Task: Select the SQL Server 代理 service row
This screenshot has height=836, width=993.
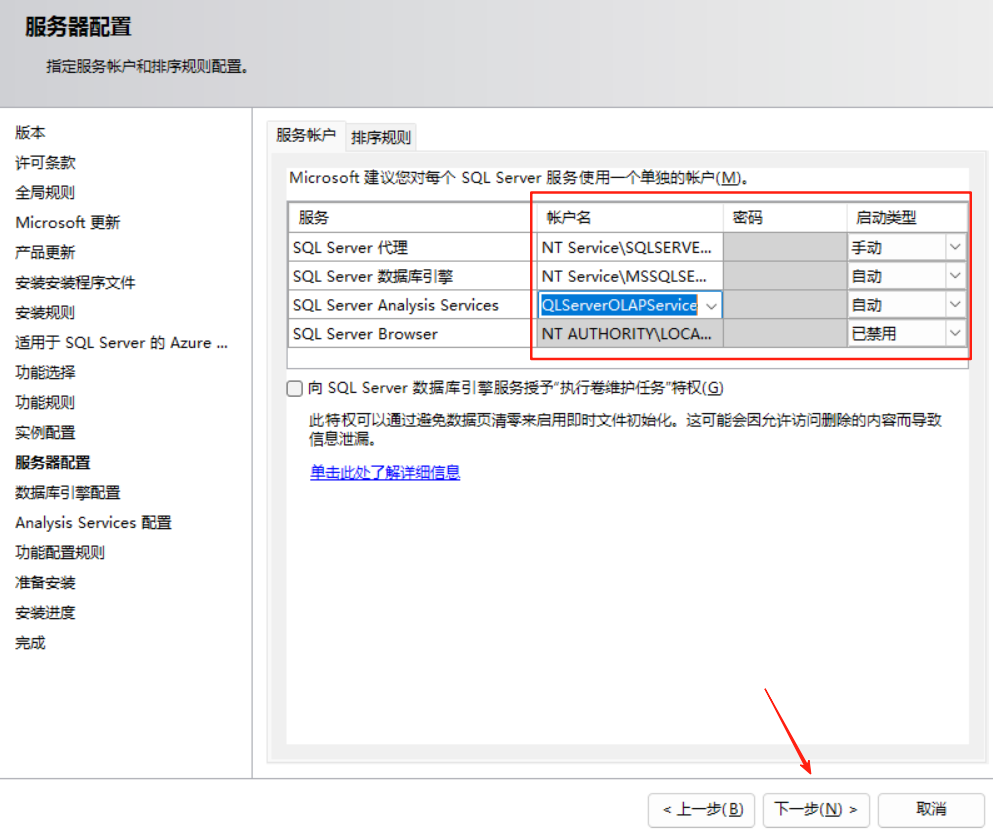Action: (x=412, y=247)
